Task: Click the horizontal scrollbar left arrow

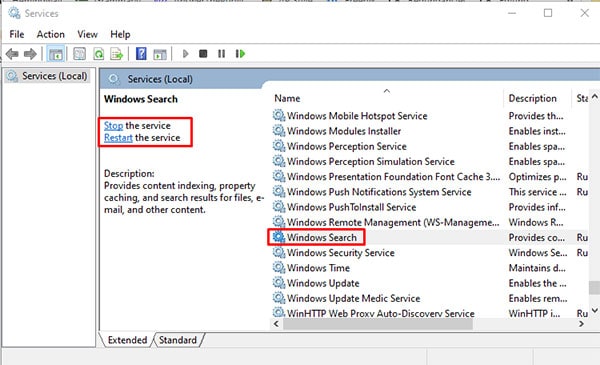Action: click(276, 324)
